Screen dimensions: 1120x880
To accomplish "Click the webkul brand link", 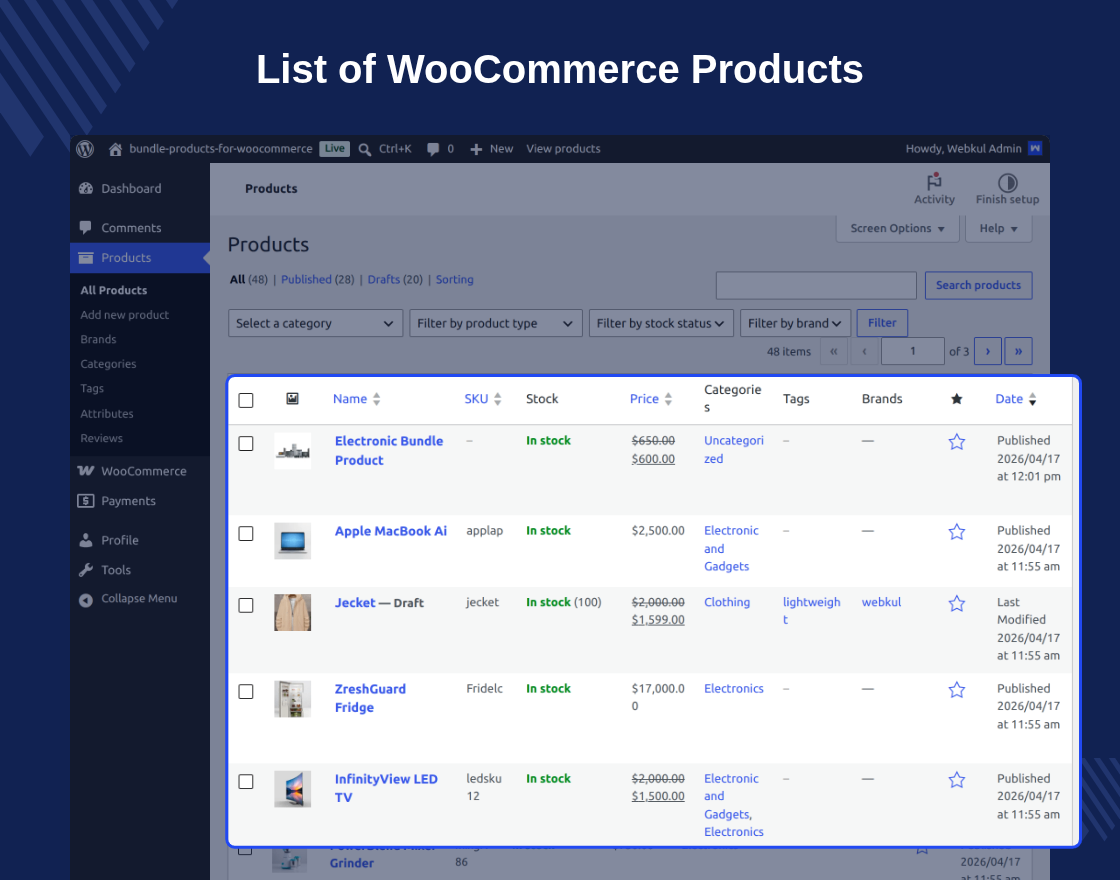I will (881, 602).
